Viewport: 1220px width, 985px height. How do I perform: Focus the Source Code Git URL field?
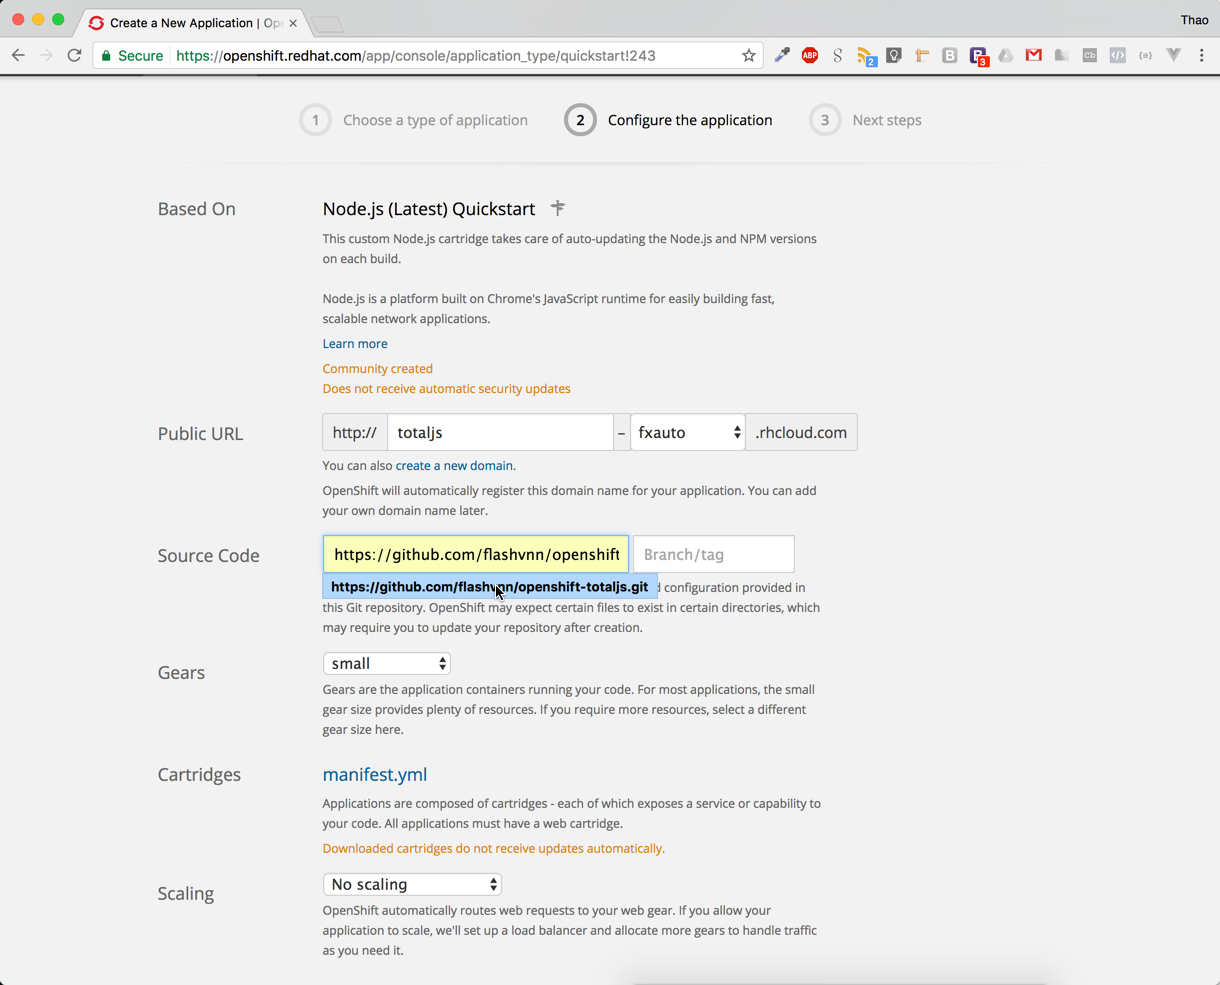click(476, 554)
